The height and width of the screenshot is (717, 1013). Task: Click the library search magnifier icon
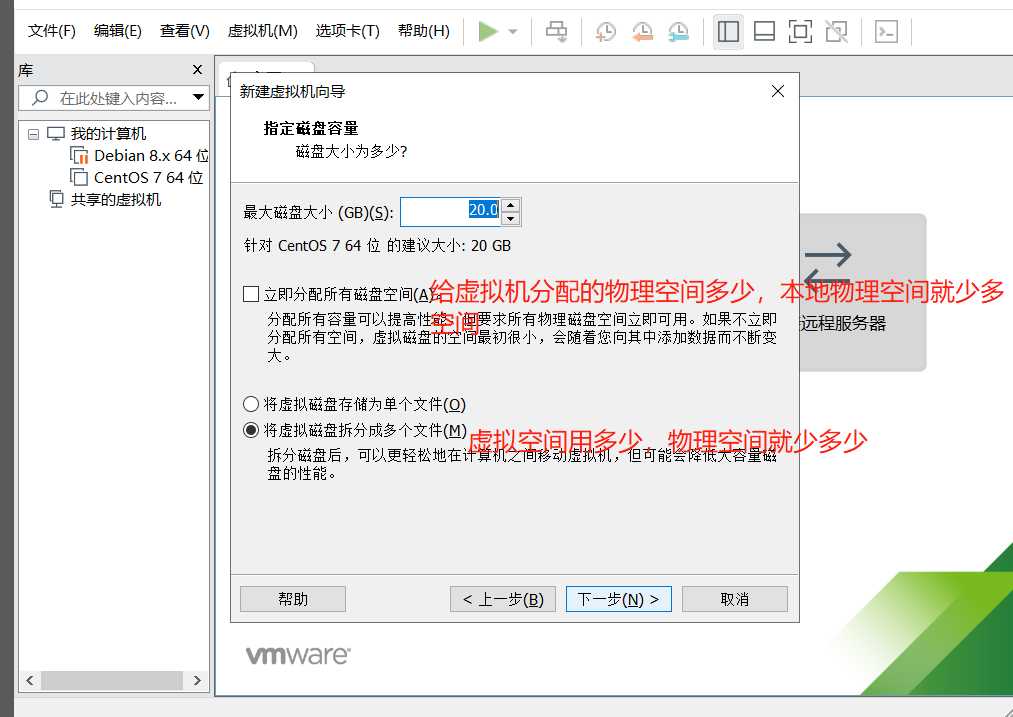40,98
